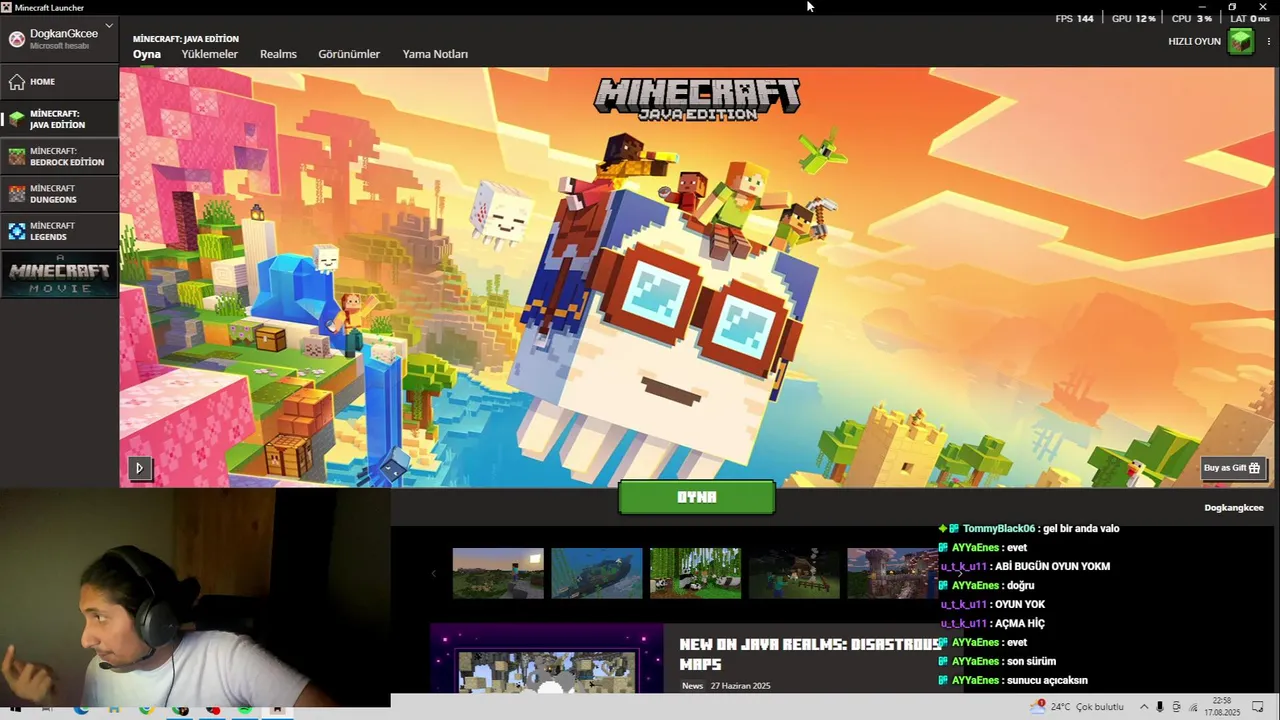Click the left arrow of the screenshot carousel
This screenshot has height=720, width=1280.
434,573
